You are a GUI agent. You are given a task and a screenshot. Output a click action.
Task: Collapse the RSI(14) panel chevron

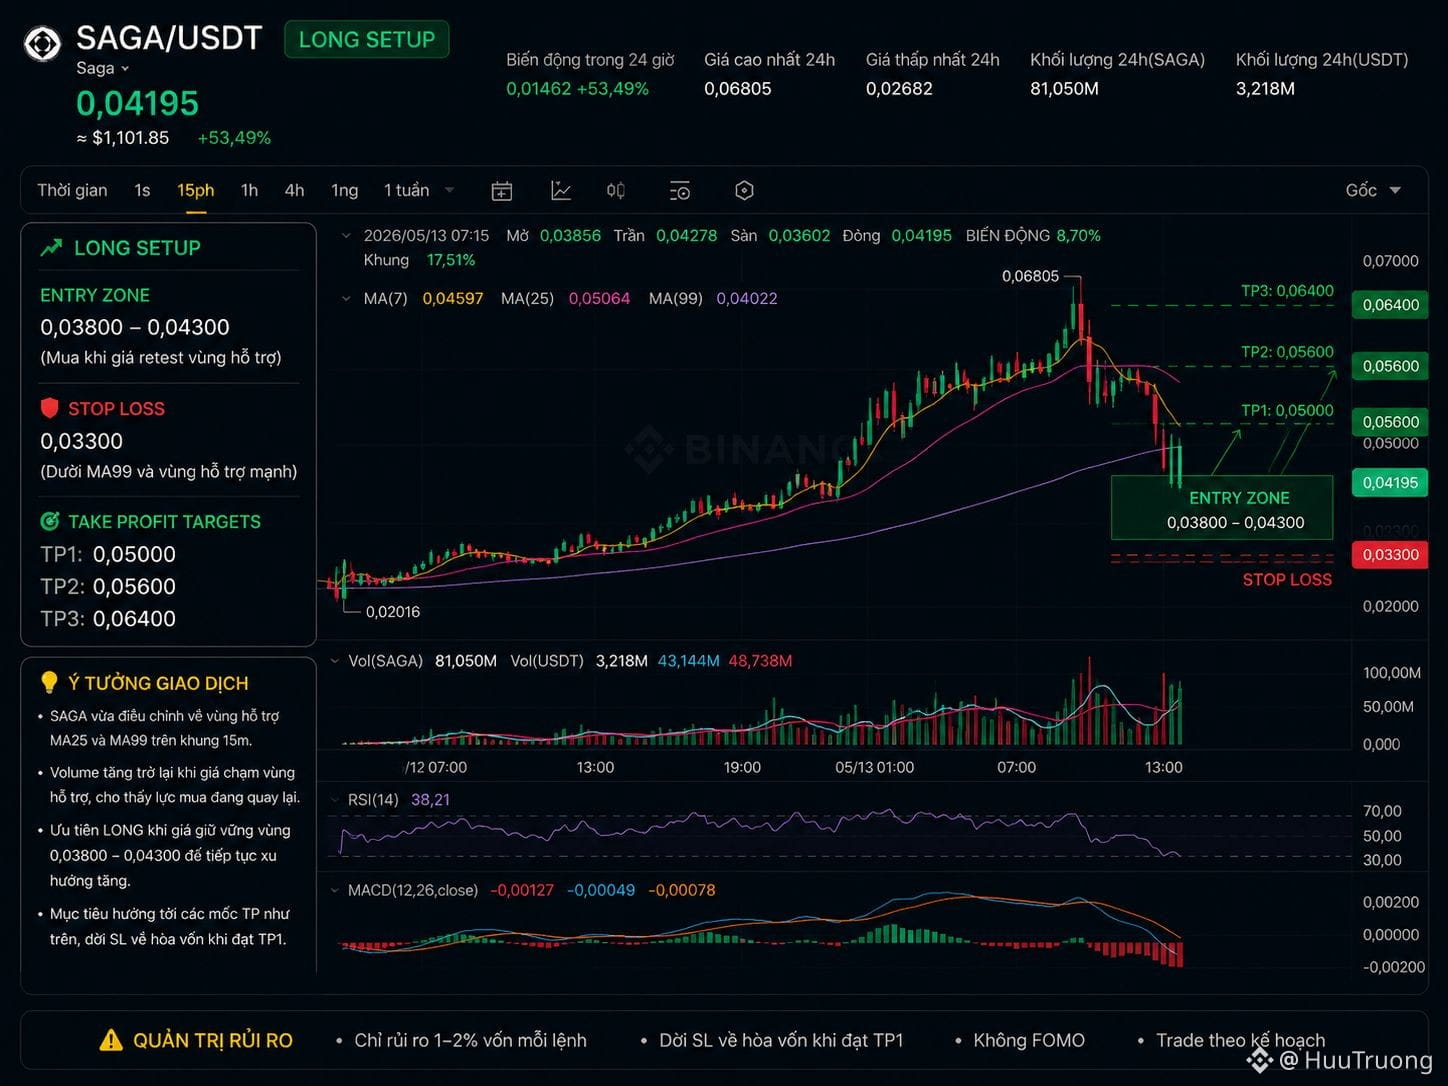(335, 800)
